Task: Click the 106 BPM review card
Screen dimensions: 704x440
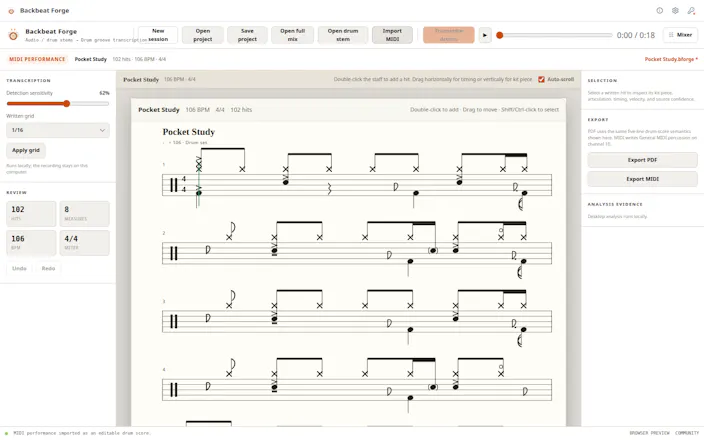Action: pyautogui.click(x=31, y=243)
